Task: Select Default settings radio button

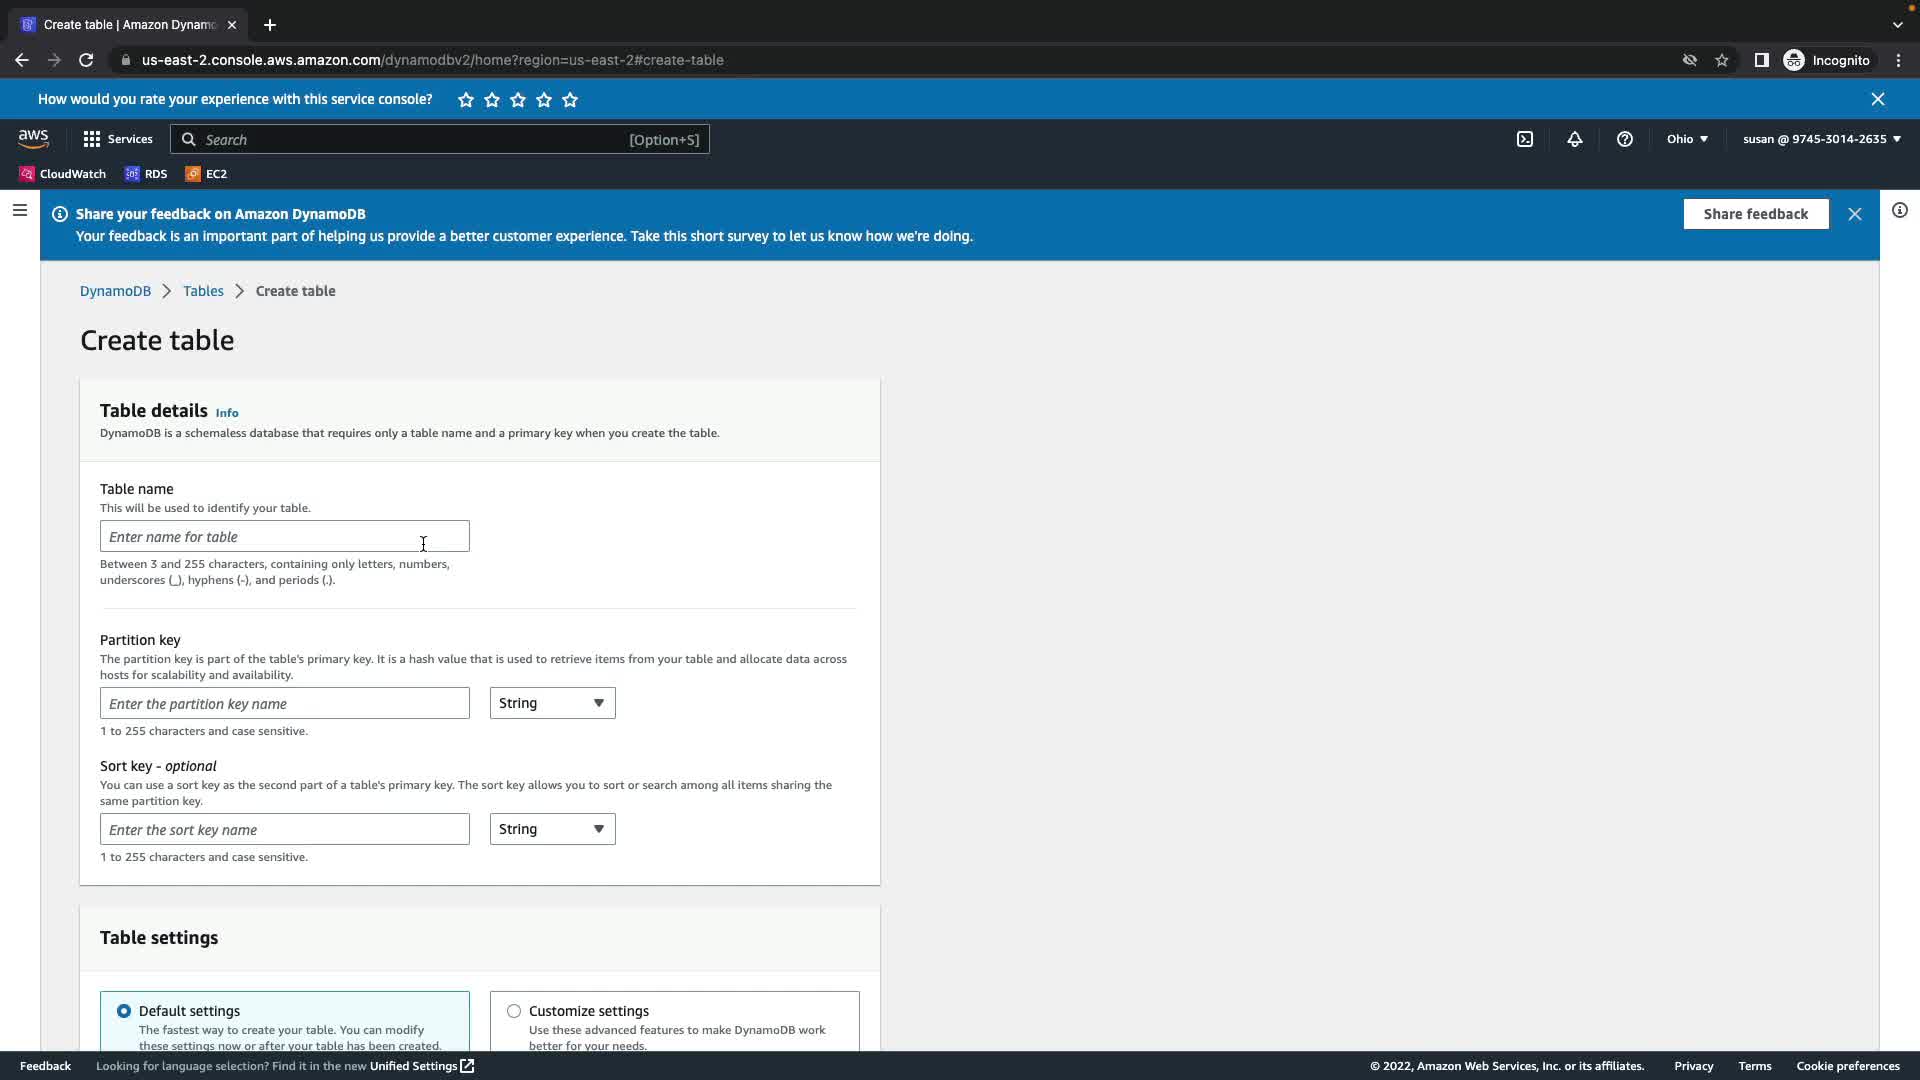Action: point(124,1011)
